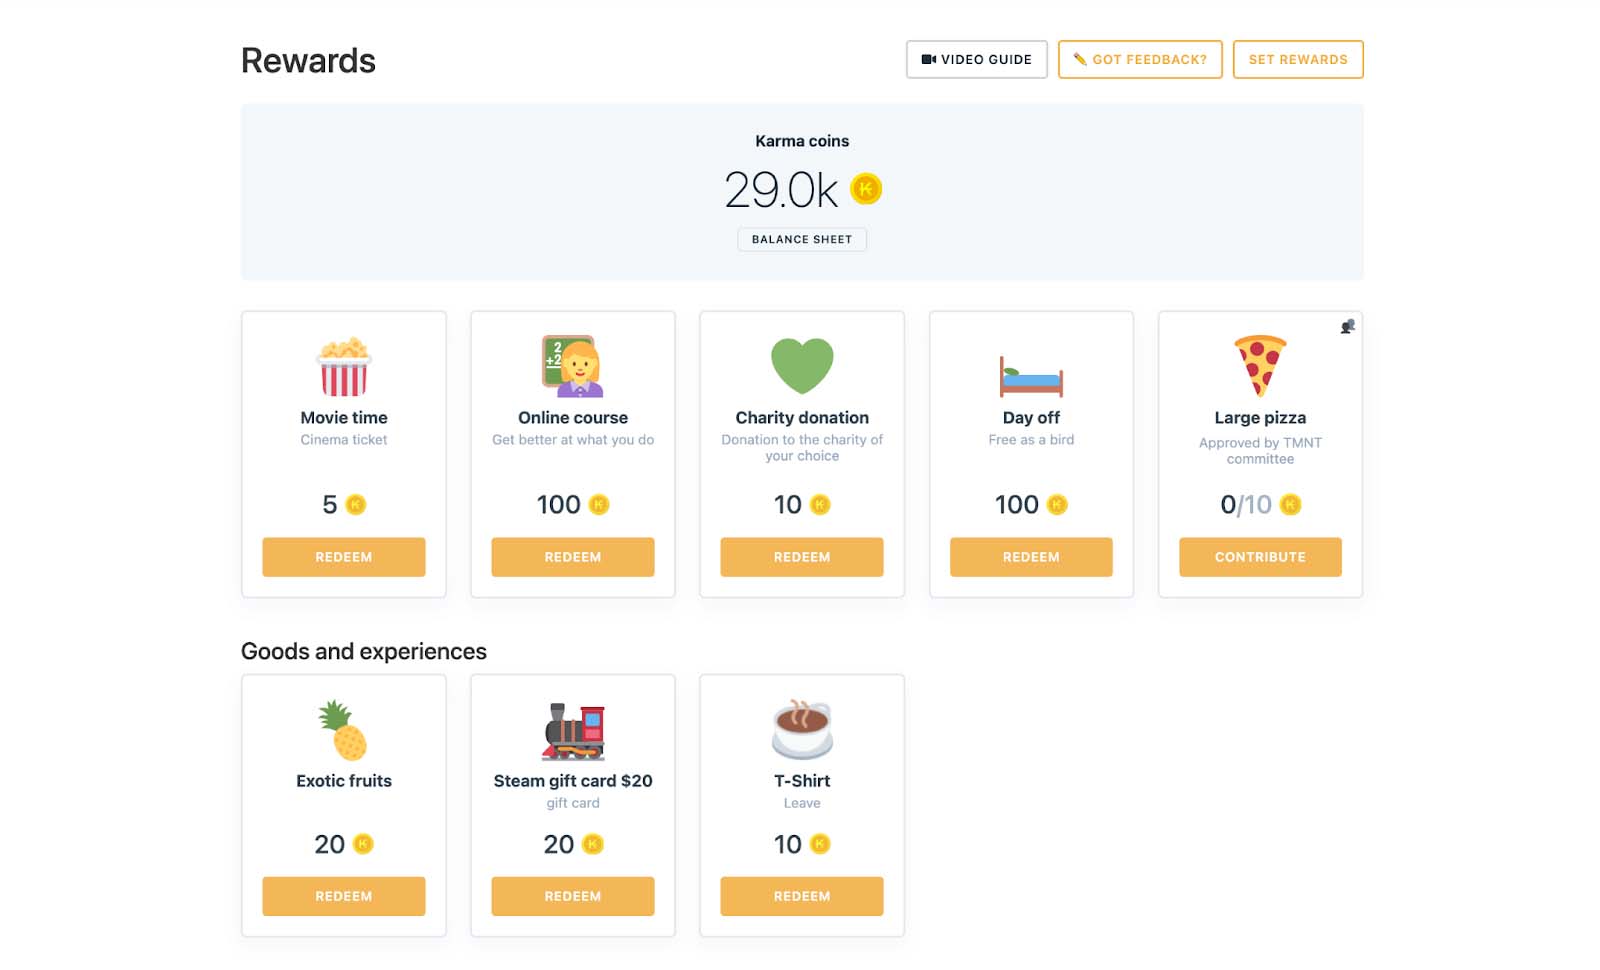The width and height of the screenshot is (1600, 970).
Task: Click the teacher emoji on Online course card
Action: [x=572, y=366]
